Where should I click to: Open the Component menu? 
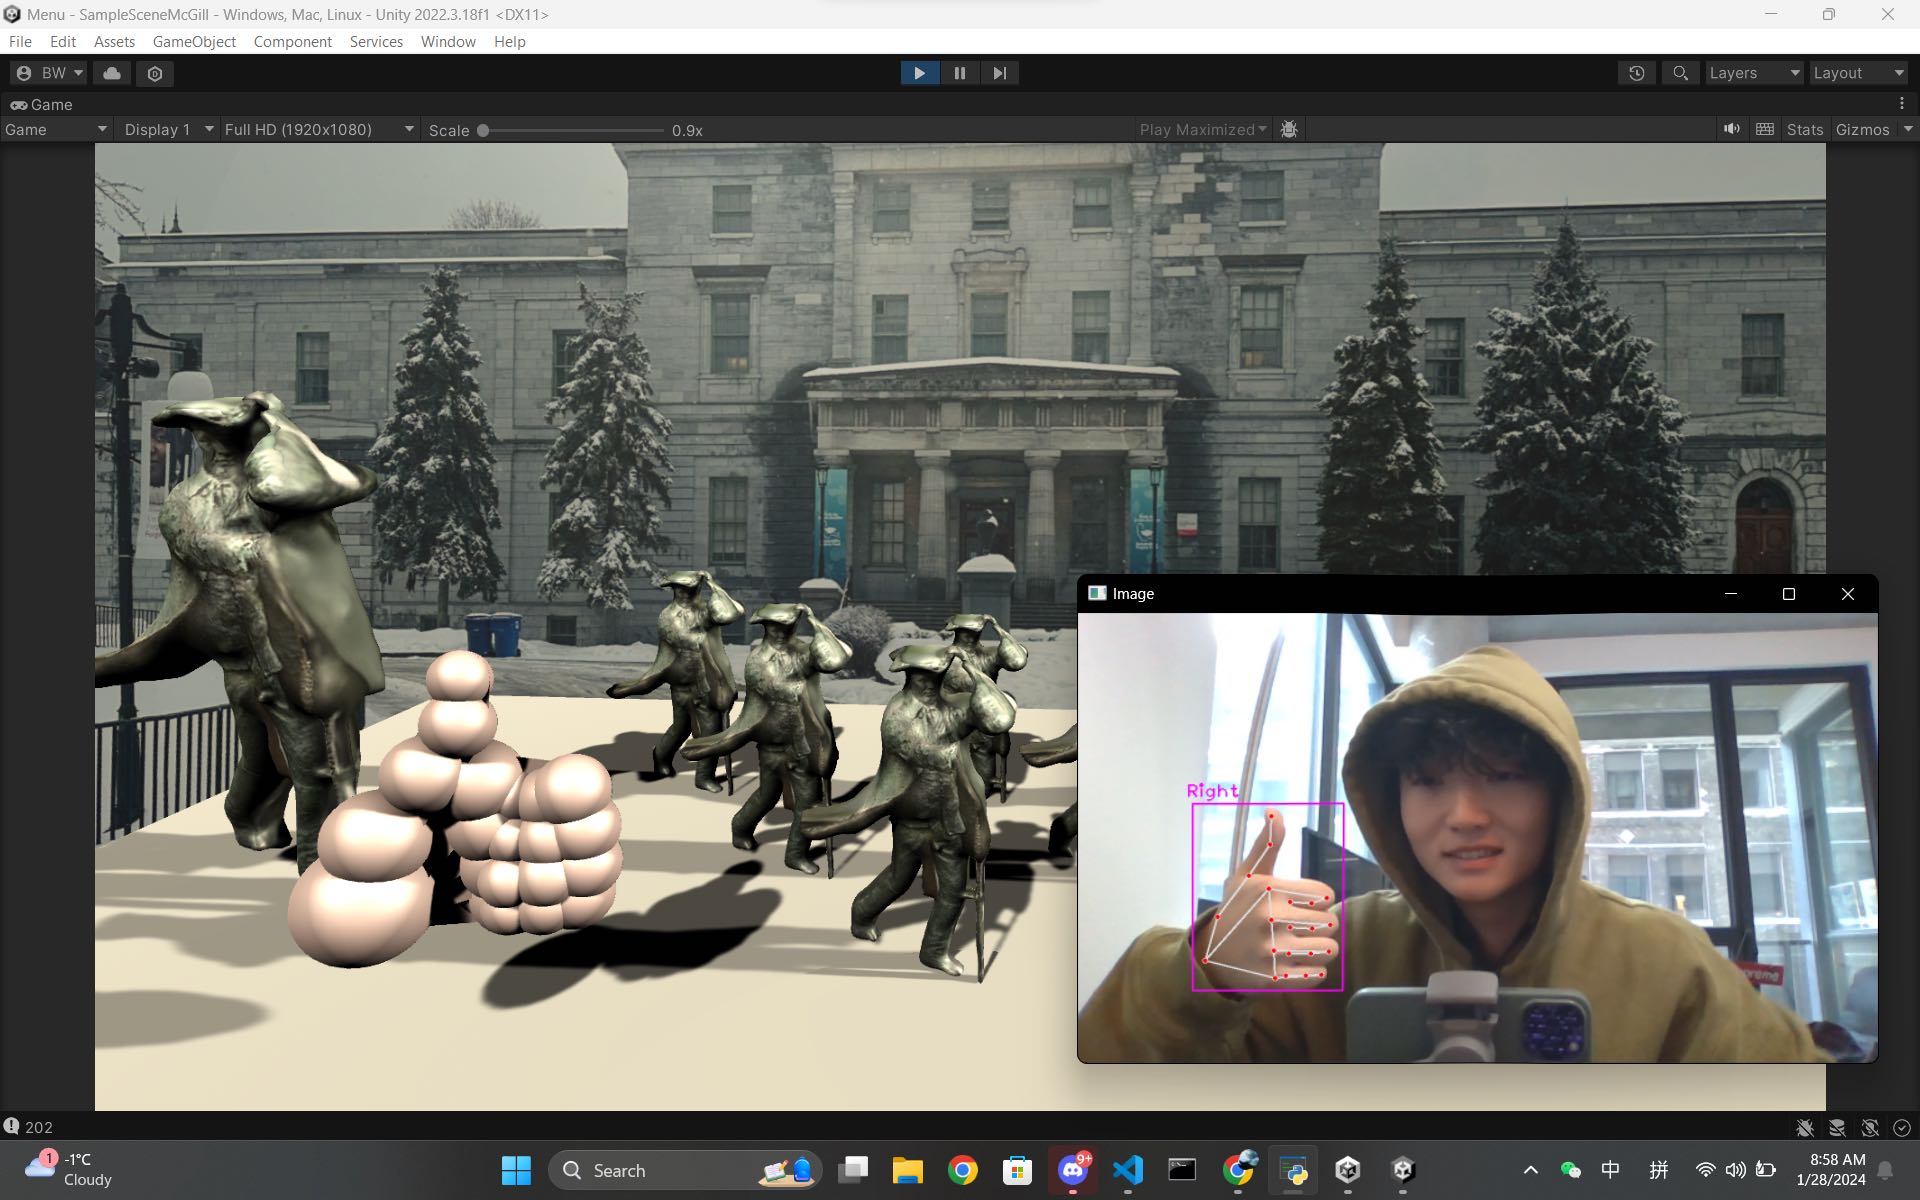292,41
